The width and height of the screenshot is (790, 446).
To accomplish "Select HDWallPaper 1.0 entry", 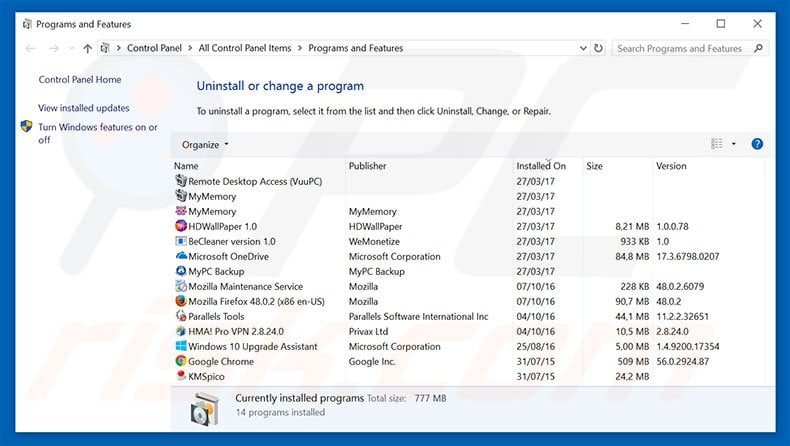I will tap(222, 226).
